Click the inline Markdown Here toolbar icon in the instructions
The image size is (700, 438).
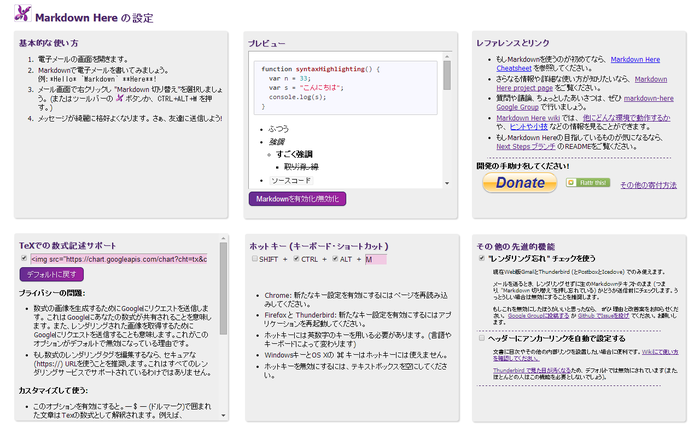(119, 98)
